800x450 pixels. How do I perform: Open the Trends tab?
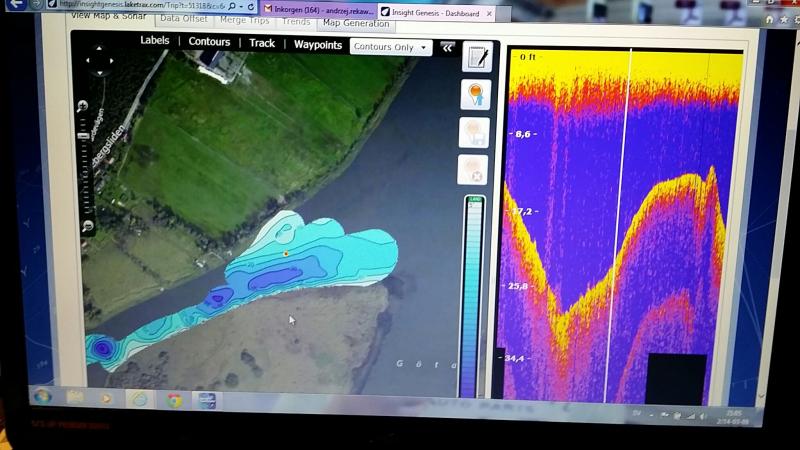(295, 20)
